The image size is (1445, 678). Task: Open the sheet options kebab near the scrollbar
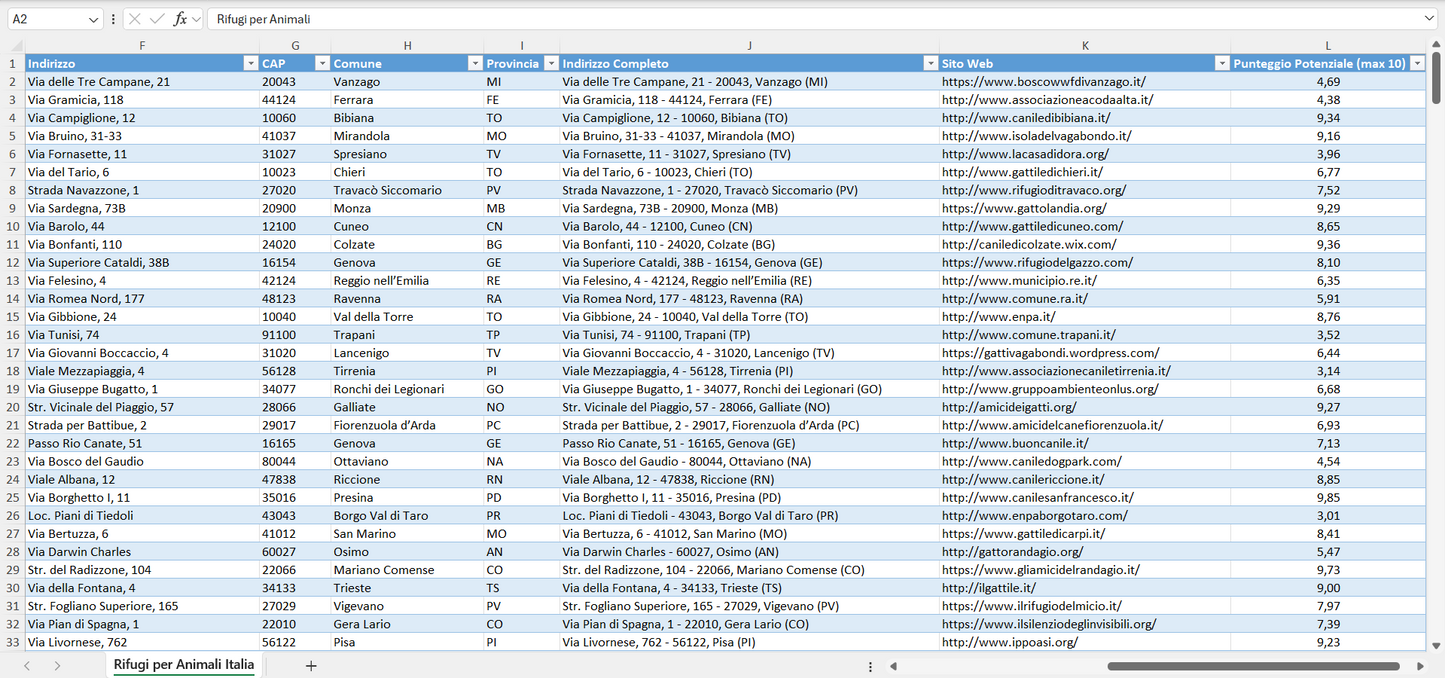coord(869,664)
